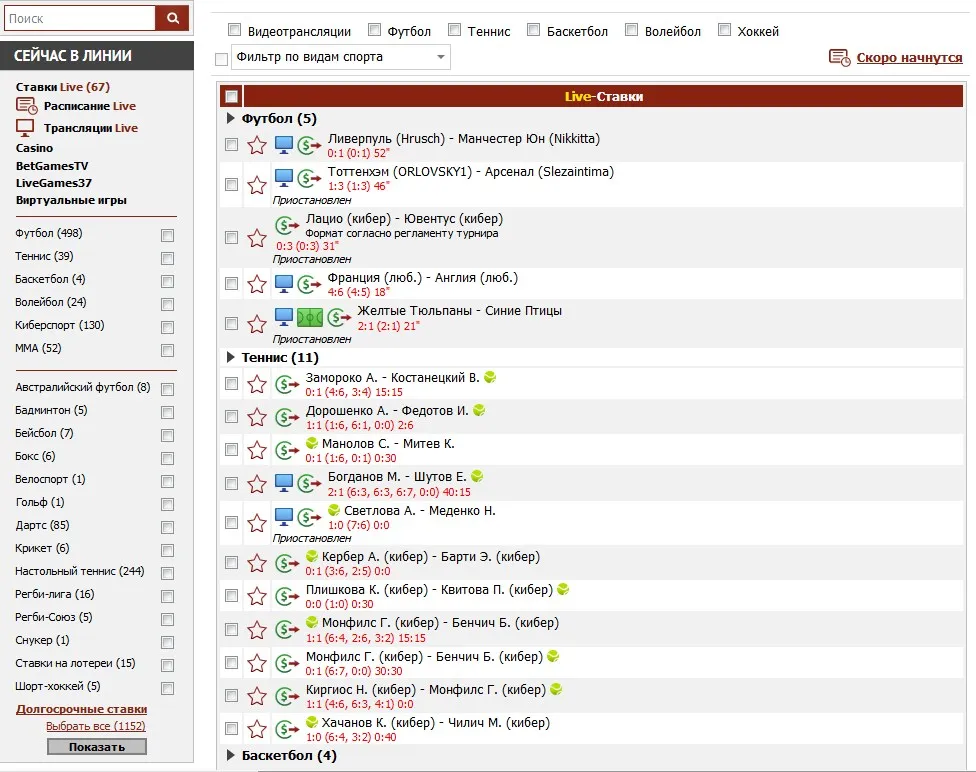
Task: Open video stream for Светлова - Меденко
Action: [284, 516]
